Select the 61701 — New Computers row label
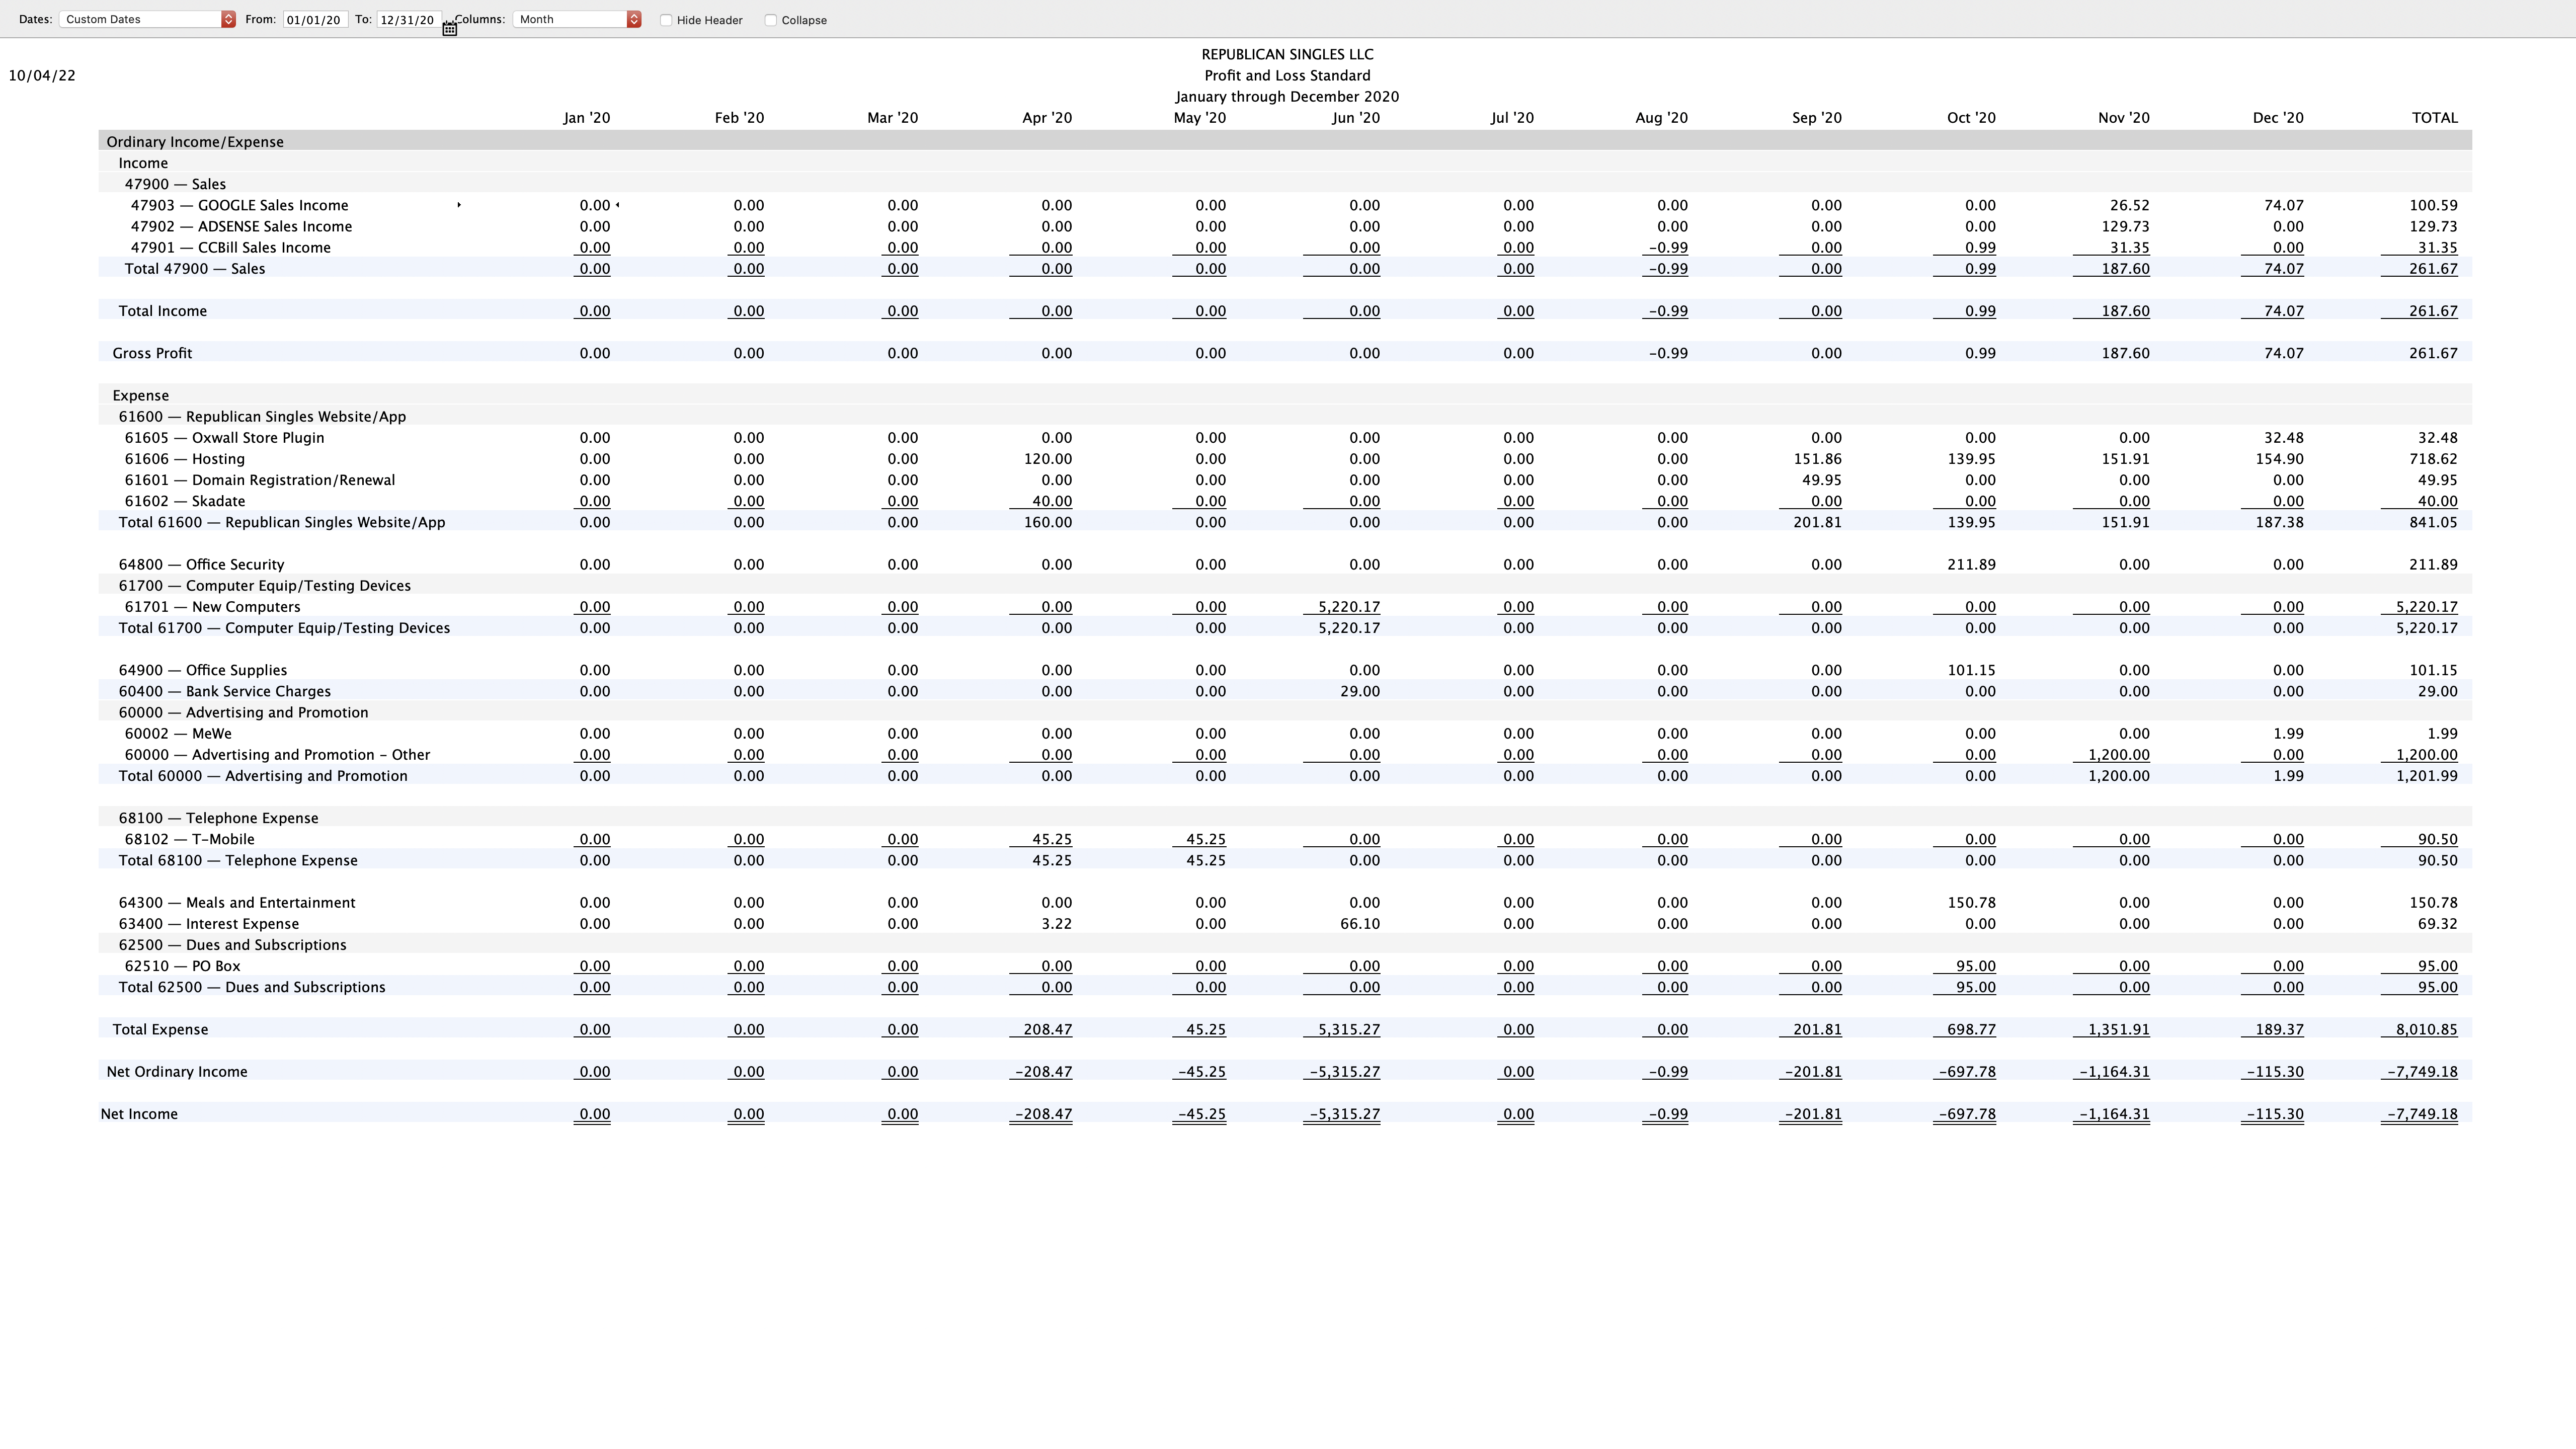 213,607
